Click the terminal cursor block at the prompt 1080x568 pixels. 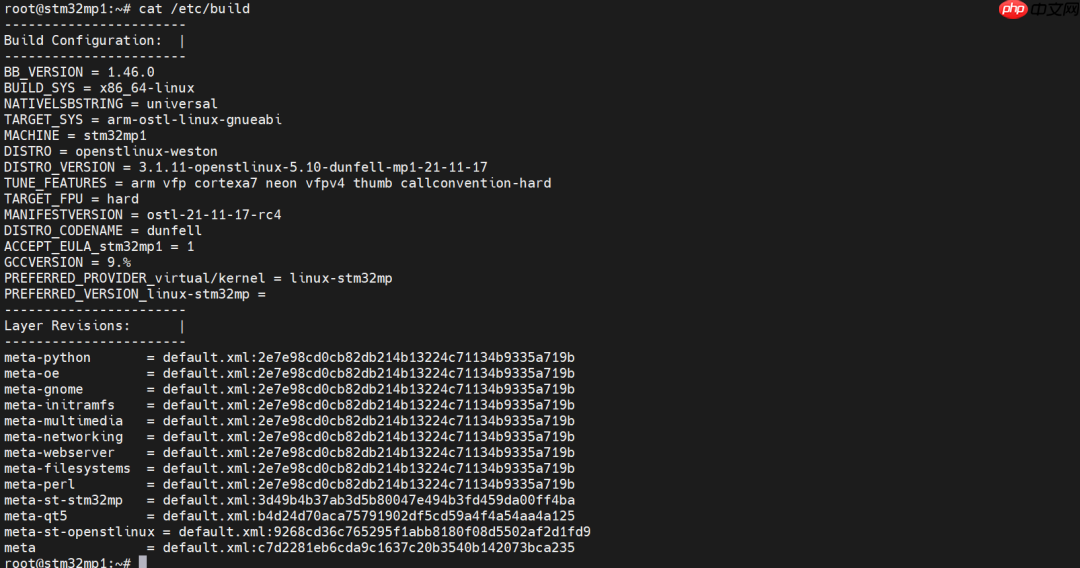click(143, 562)
